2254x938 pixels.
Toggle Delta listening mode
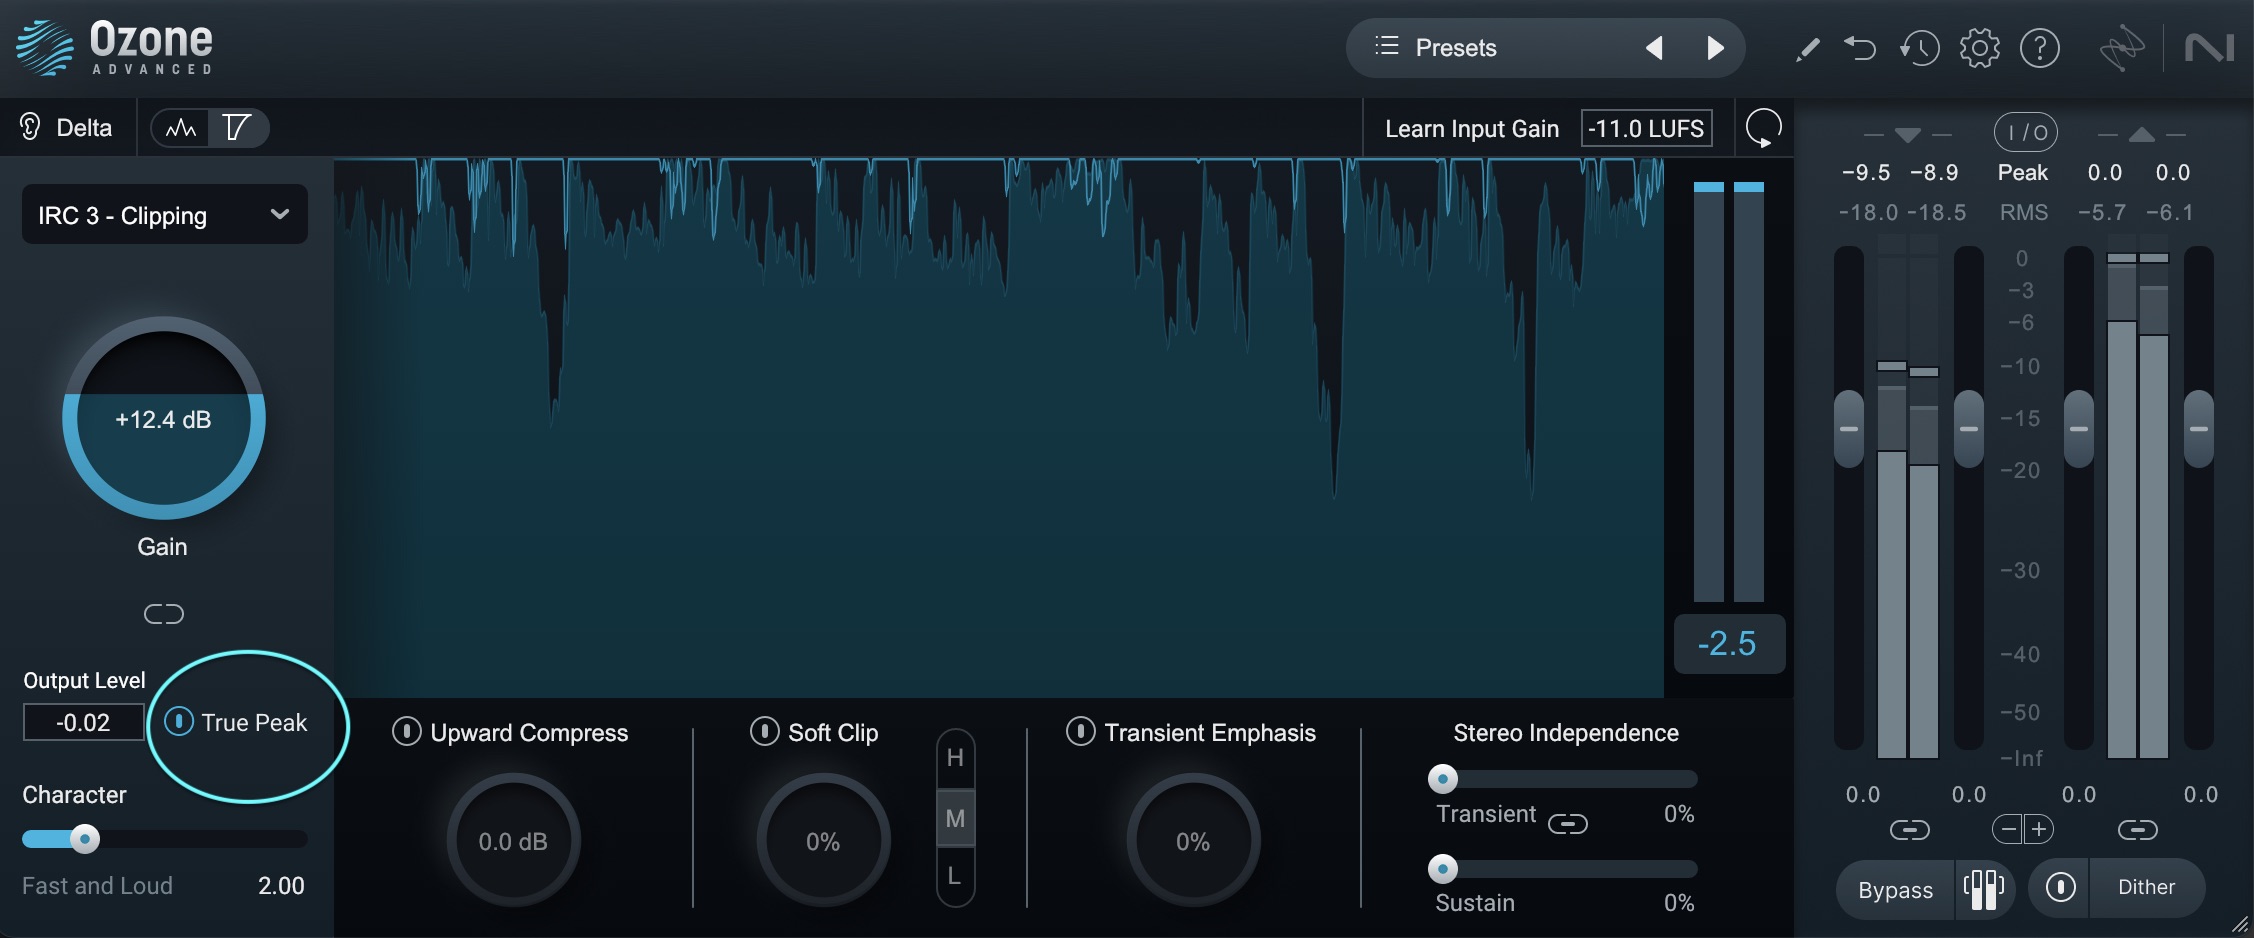66,128
